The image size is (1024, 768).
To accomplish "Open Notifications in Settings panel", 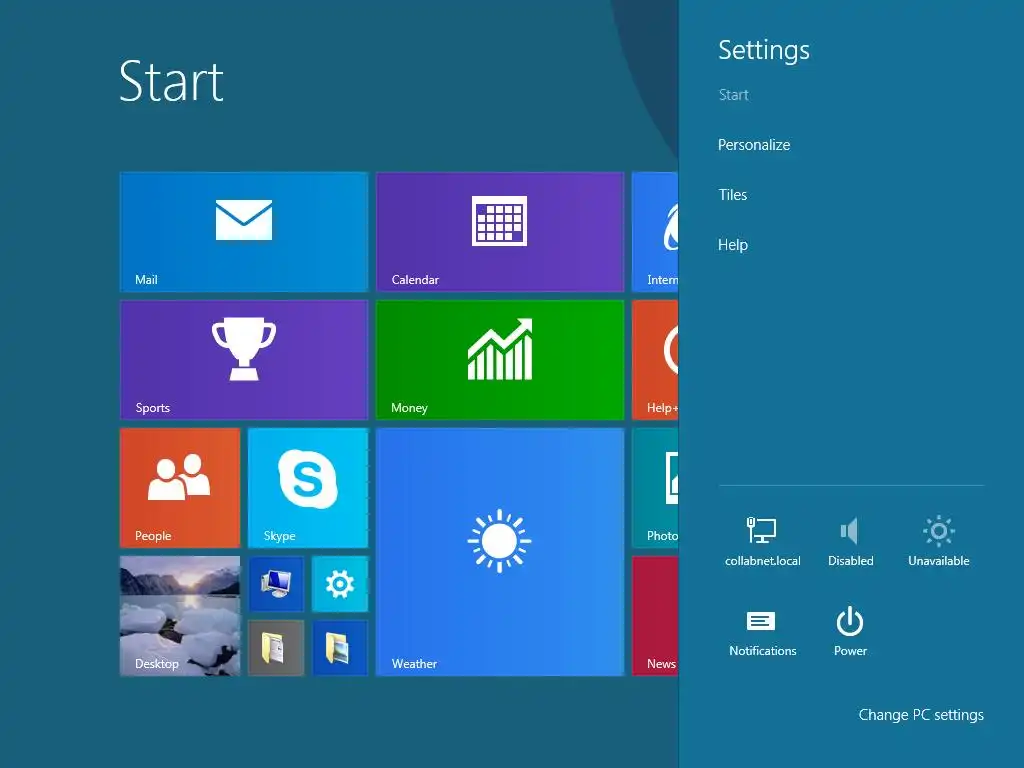I will [x=762, y=632].
